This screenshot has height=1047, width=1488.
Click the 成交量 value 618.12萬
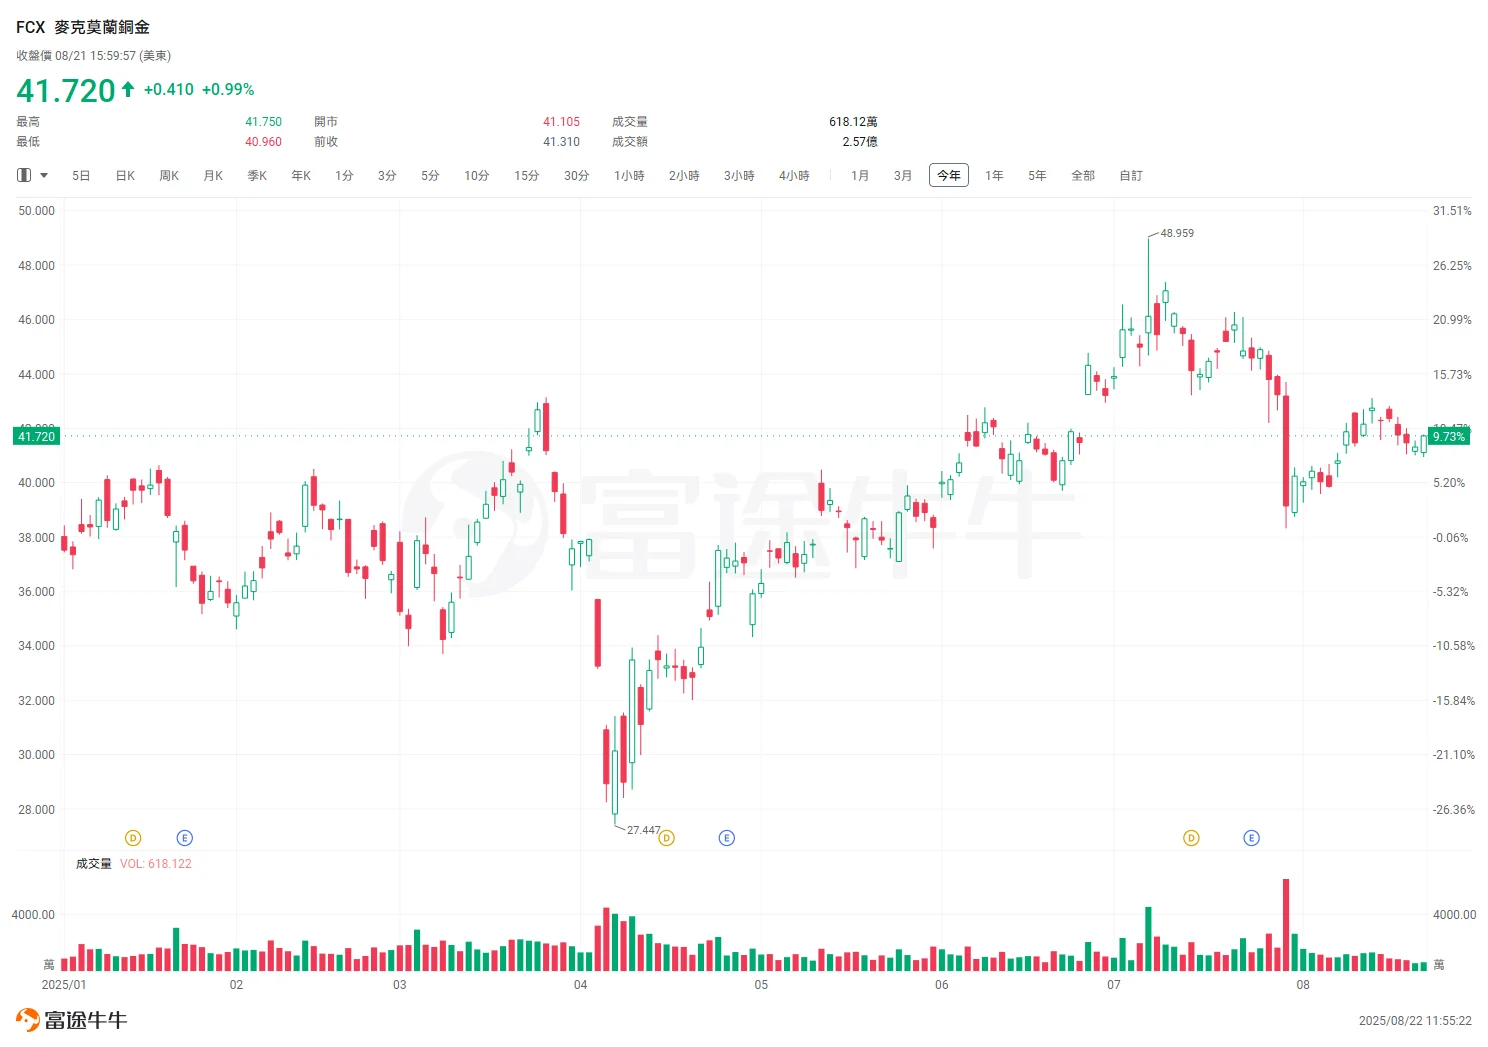853,122
